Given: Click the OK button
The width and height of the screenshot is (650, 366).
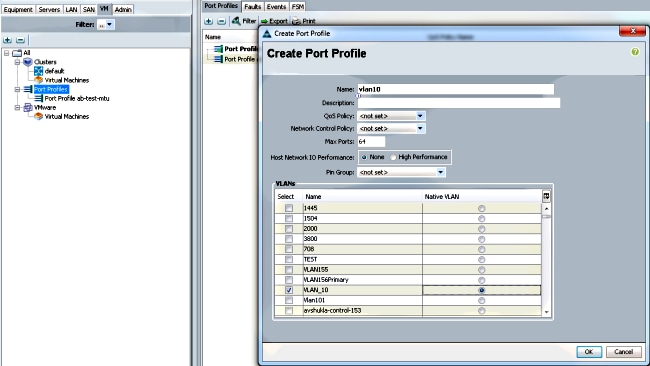Looking at the screenshot, I should 589,351.
